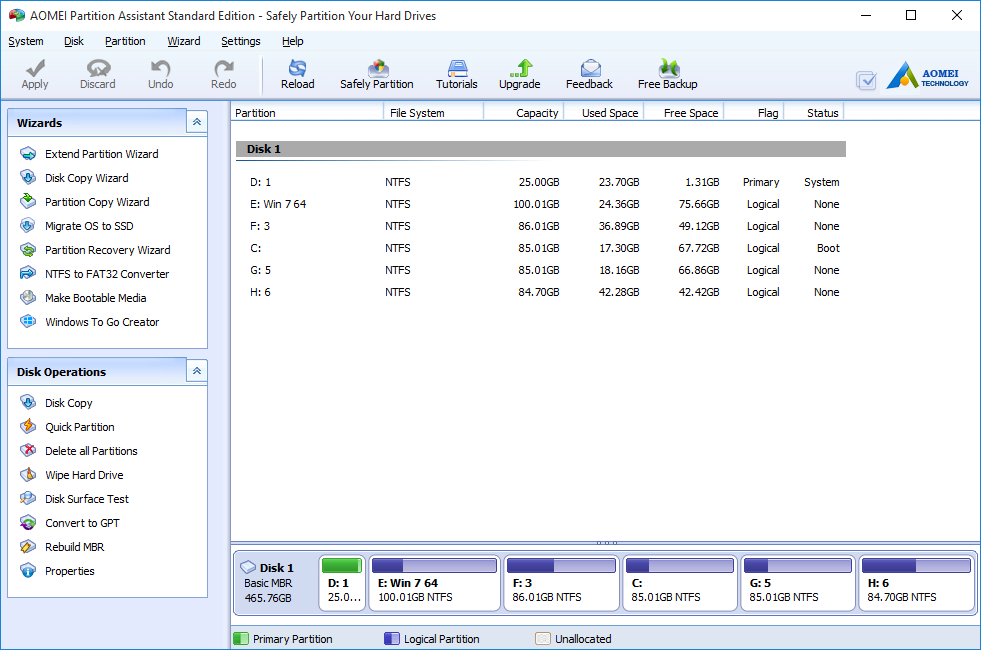981x650 pixels.
Task: Collapse the Disk Operations panel
Action: click(197, 371)
